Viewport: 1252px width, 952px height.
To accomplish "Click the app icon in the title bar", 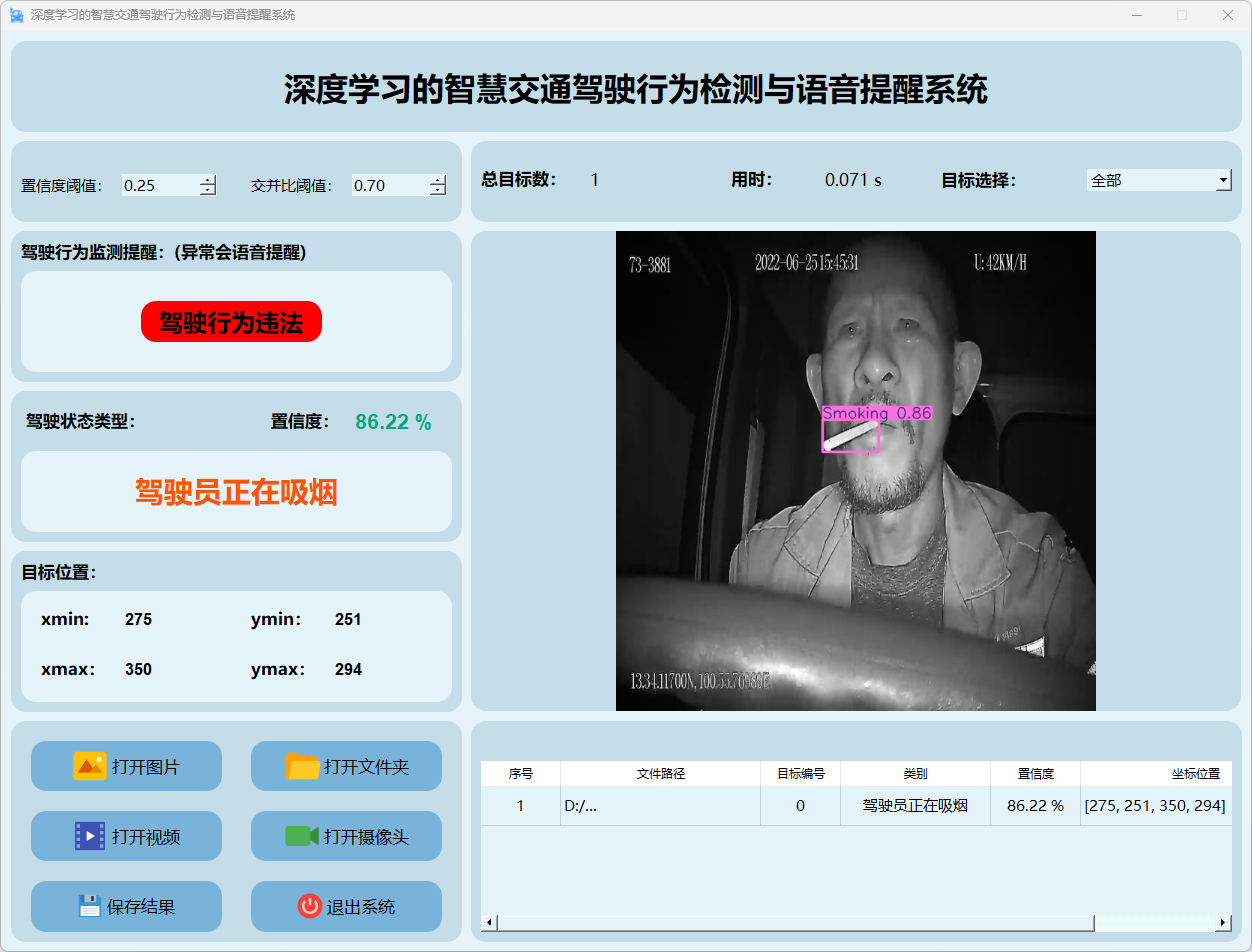I will point(16,15).
